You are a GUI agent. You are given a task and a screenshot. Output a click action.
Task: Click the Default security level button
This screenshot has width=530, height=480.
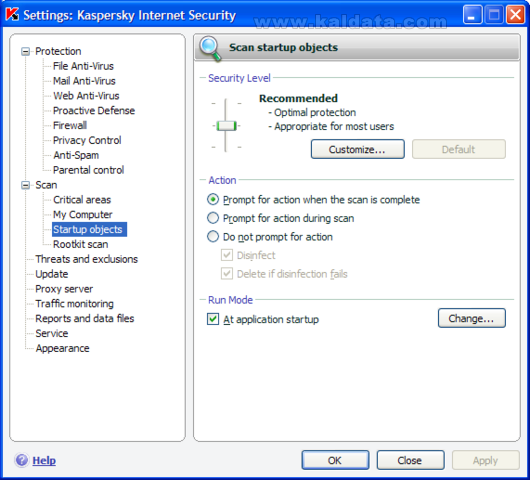pos(459,149)
